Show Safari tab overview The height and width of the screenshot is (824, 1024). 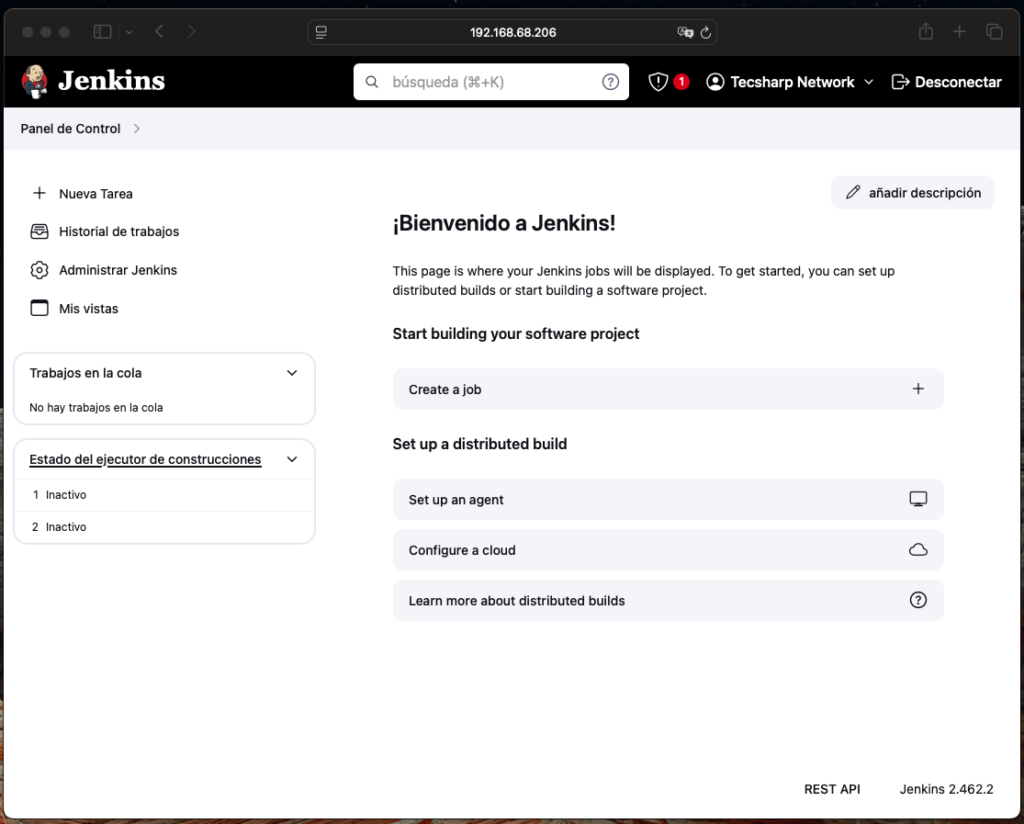(993, 31)
